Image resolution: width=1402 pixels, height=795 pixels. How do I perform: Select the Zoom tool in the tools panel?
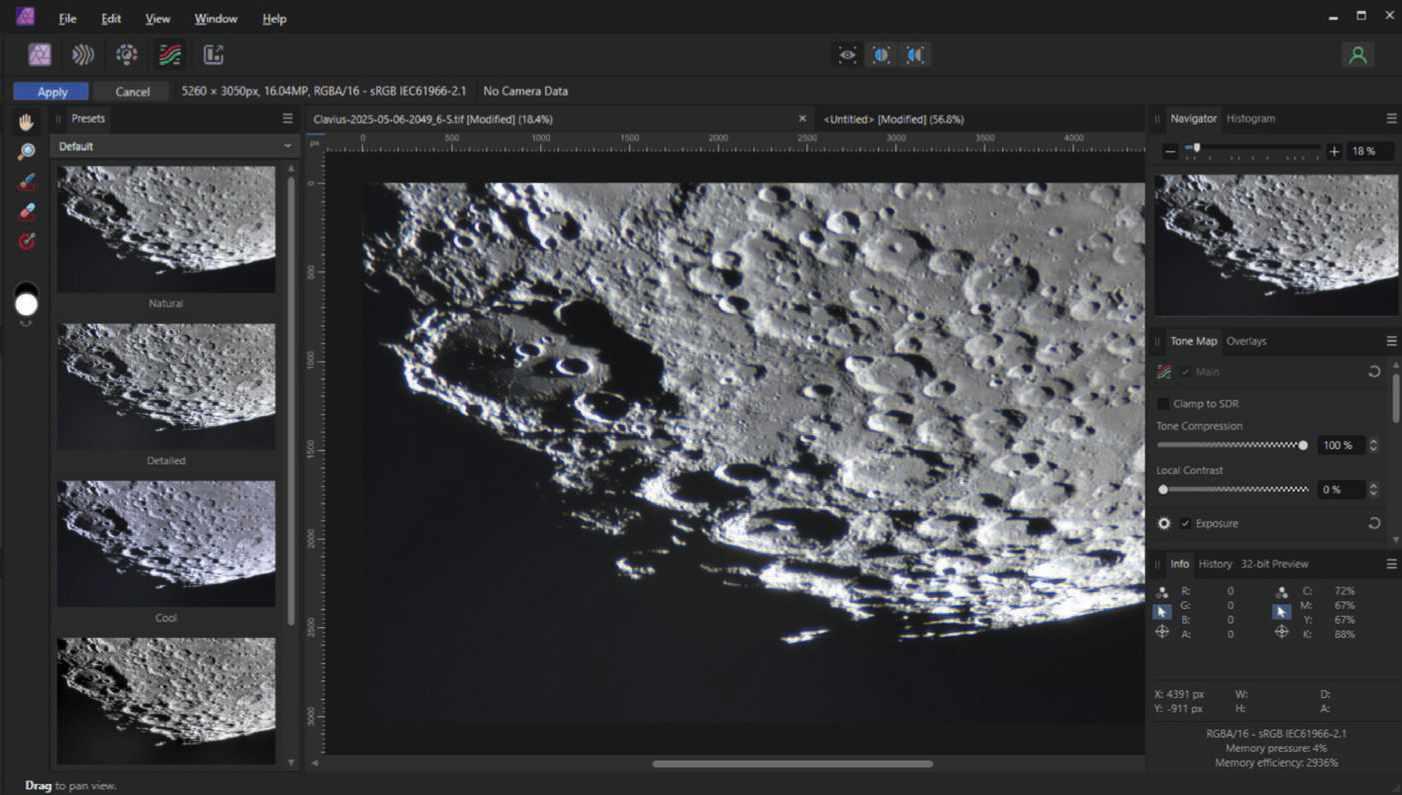(27, 152)
